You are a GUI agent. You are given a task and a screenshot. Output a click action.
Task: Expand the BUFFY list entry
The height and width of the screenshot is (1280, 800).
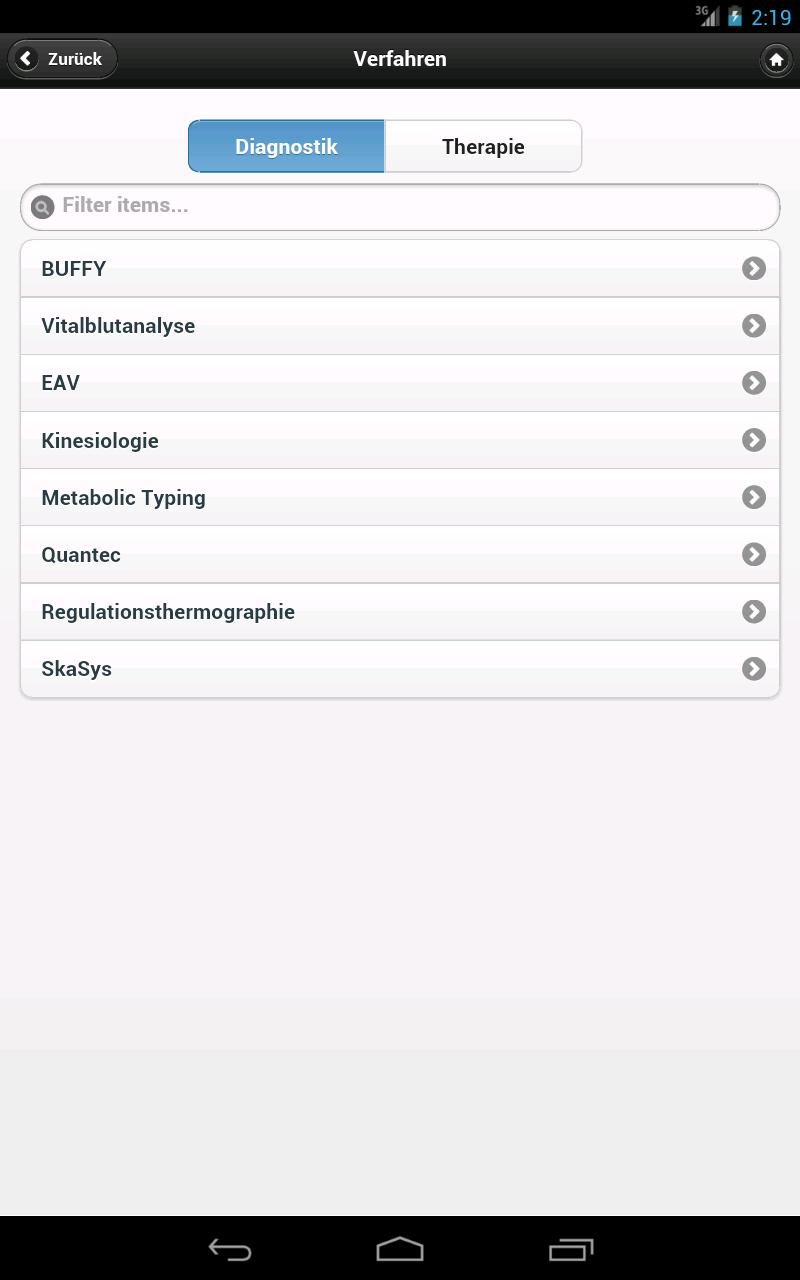(x=400, y=268)
